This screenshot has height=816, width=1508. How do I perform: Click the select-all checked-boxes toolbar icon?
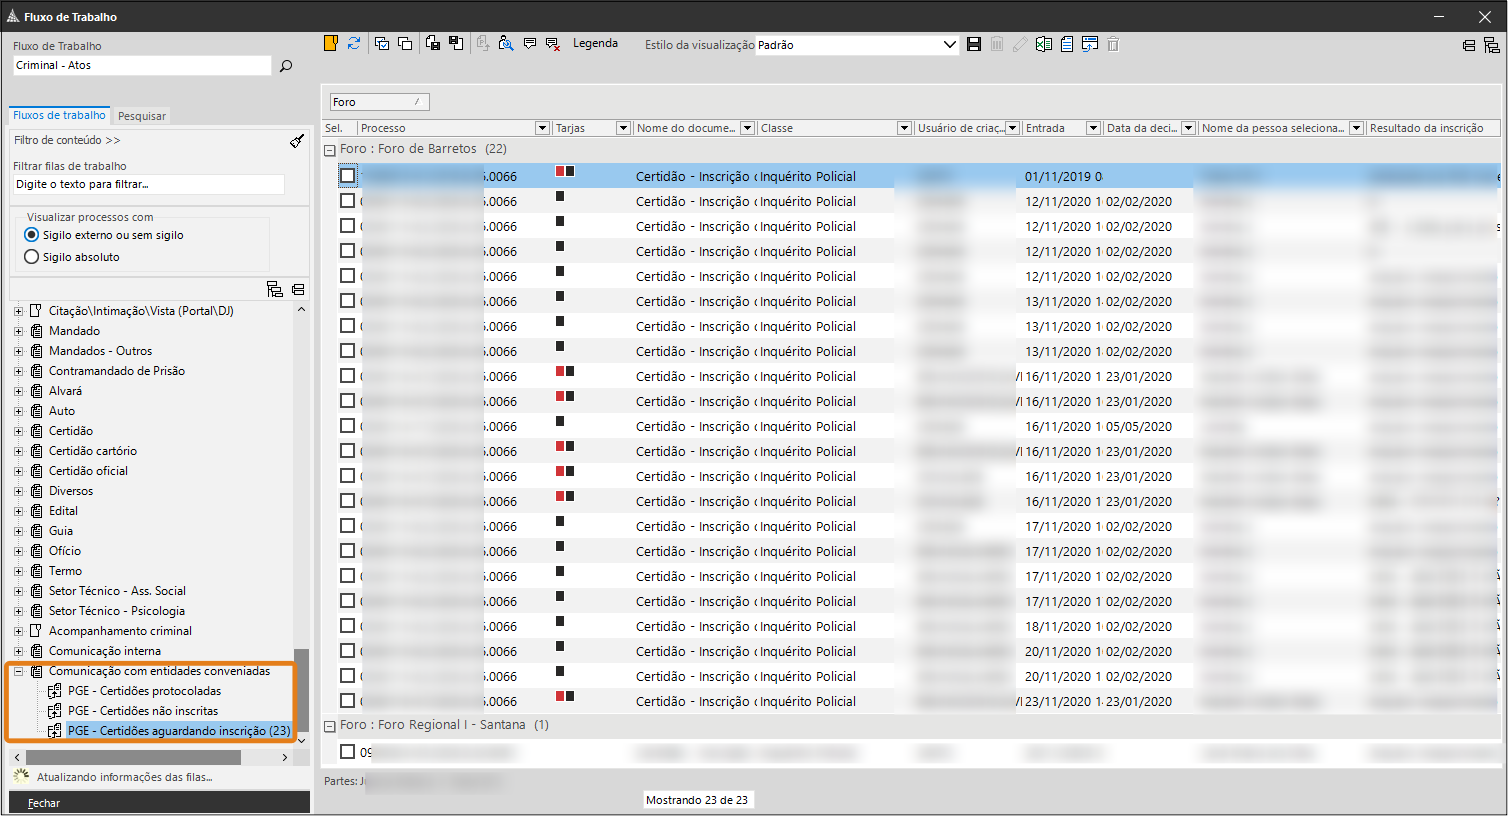(381, 43)
